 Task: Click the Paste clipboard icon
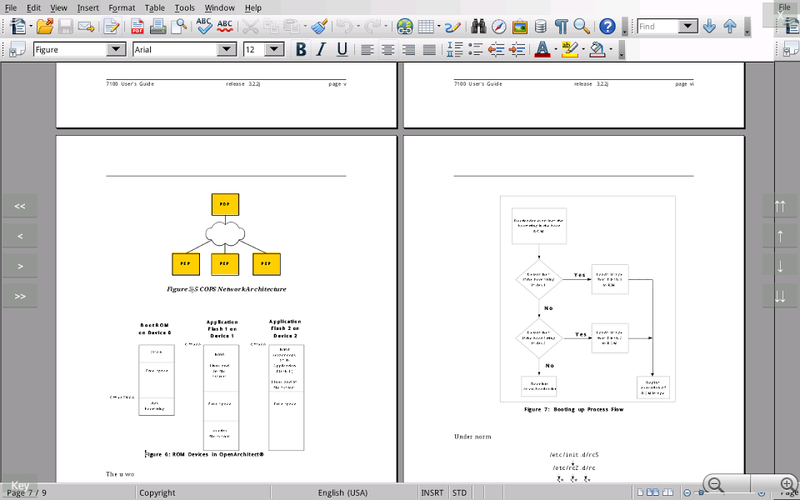coord(291,26)
